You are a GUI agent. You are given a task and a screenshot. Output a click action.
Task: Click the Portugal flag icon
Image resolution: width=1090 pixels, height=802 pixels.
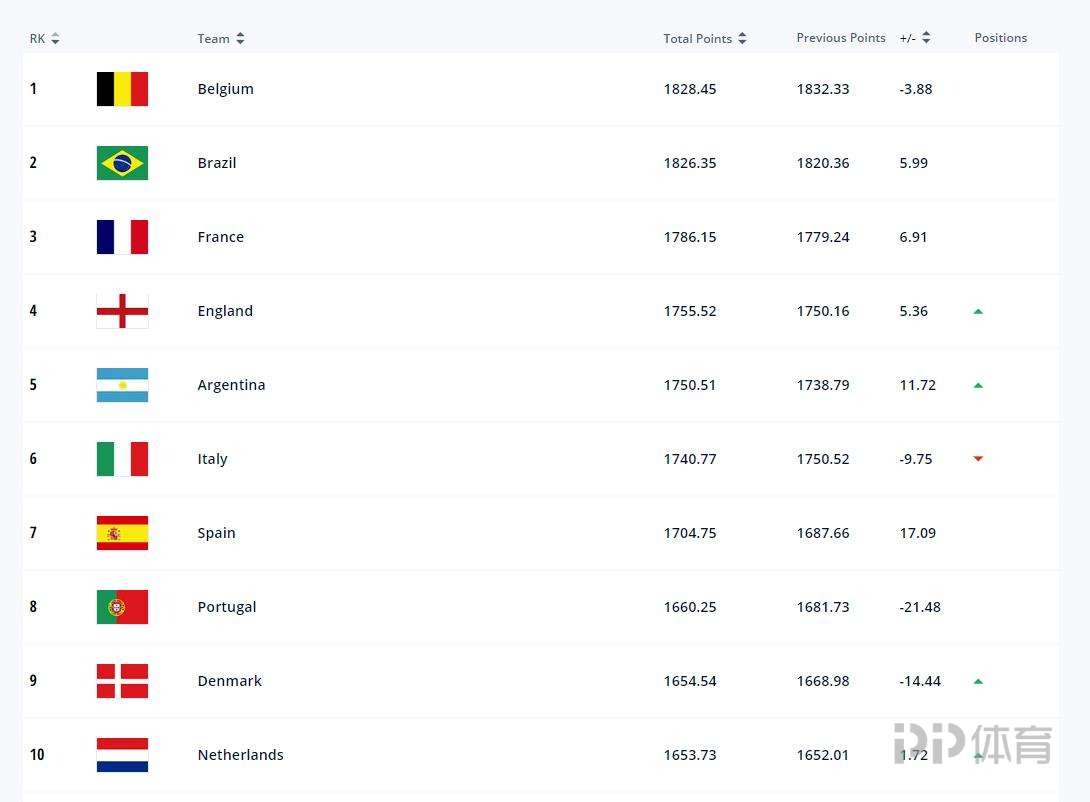point(122,607)
